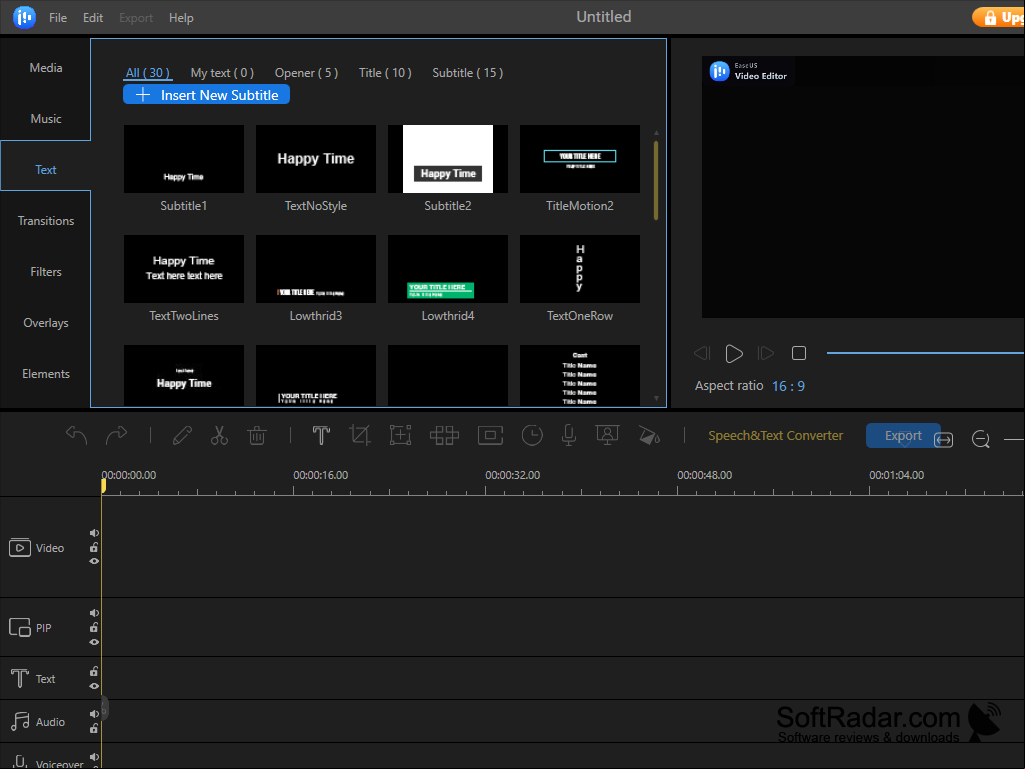The height and width of the screenshot is (769, 1025).
Task: Click the Duration clock icon
Action: (532, 436)
